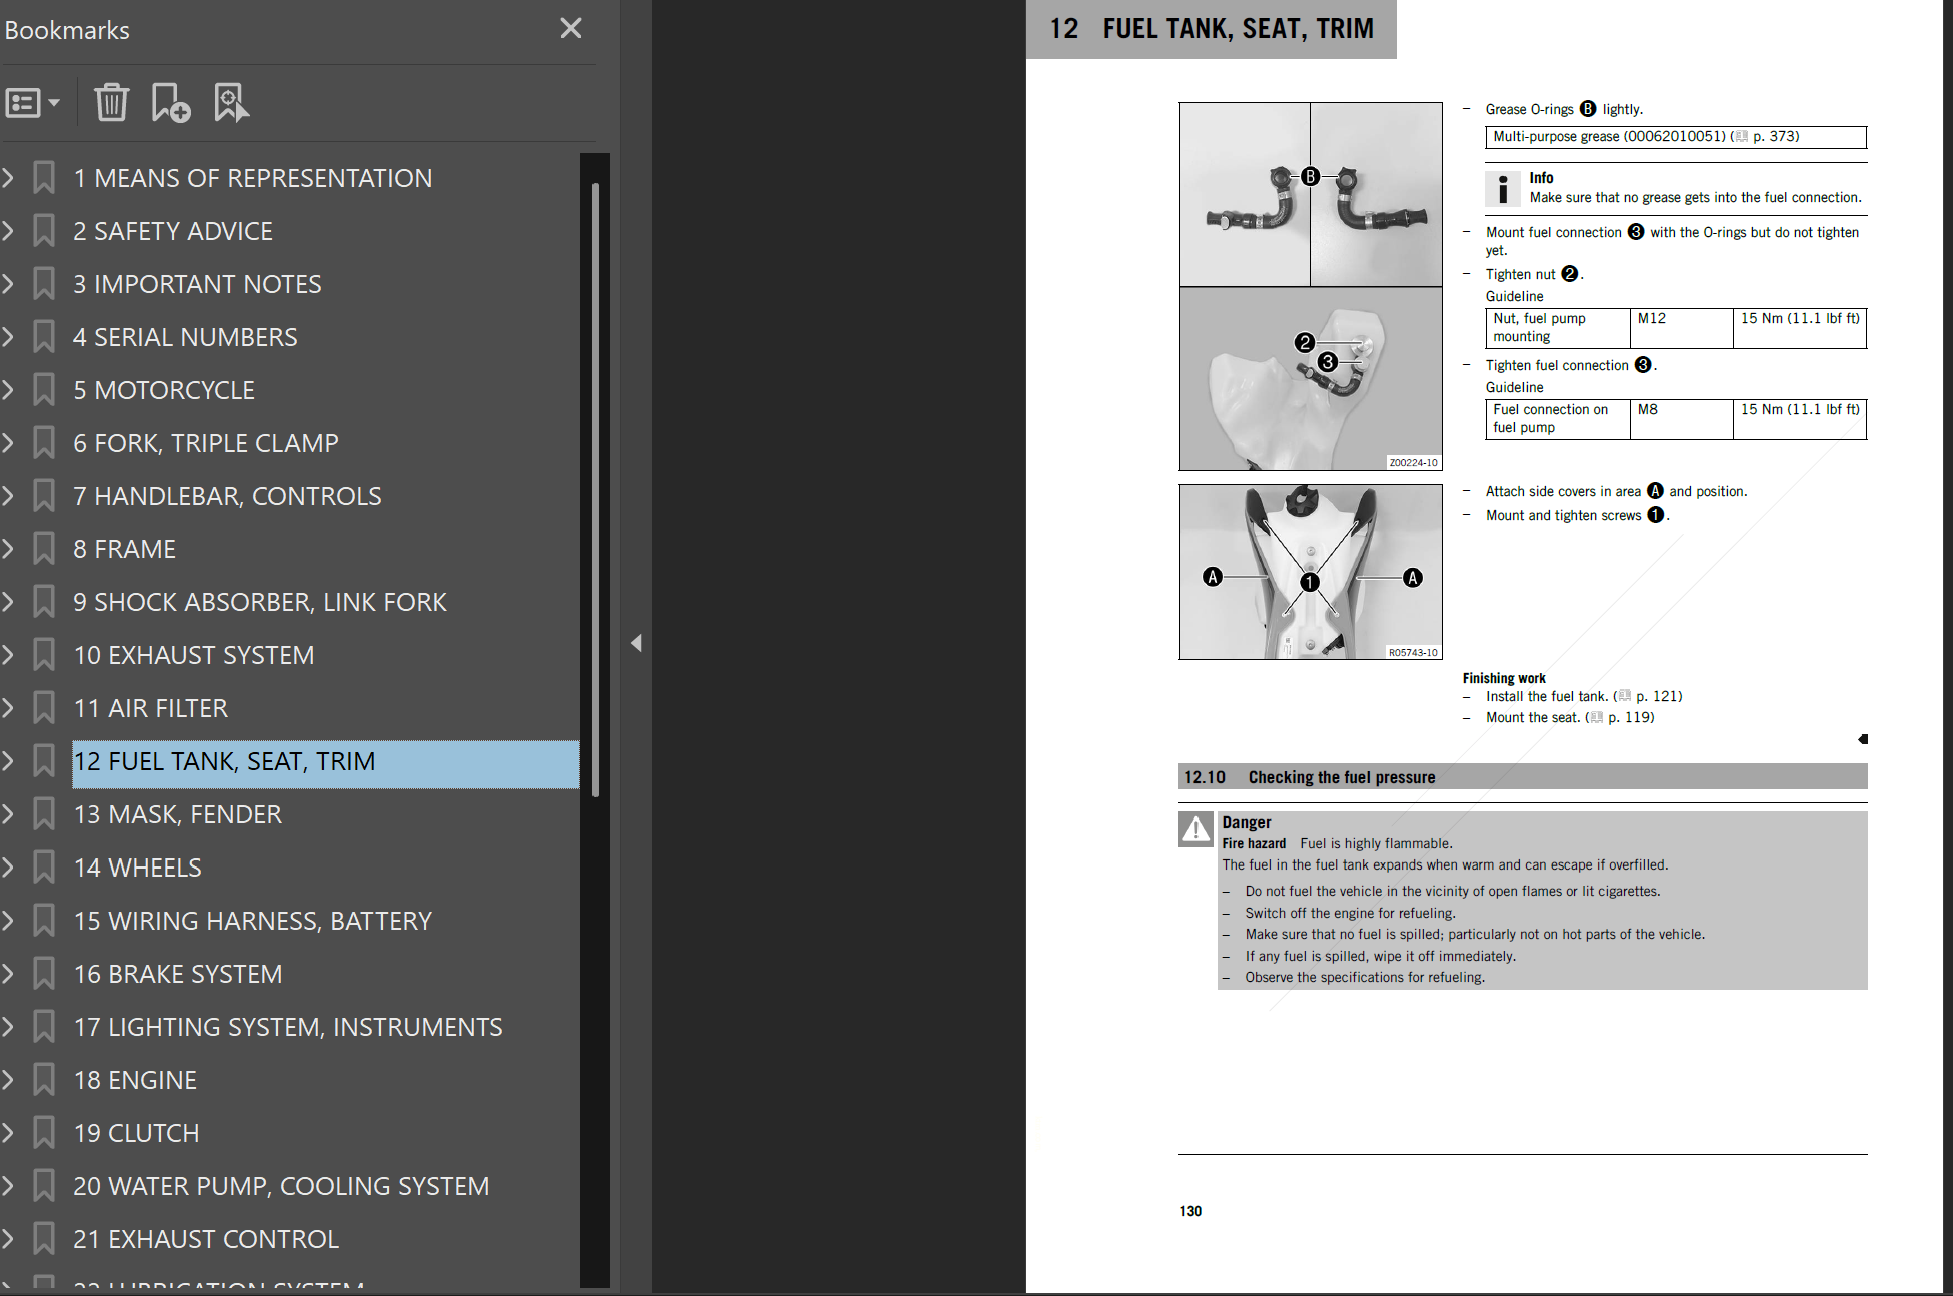Go to bookmark 5 MOTORCYCLE

click(x=164, y=390)
